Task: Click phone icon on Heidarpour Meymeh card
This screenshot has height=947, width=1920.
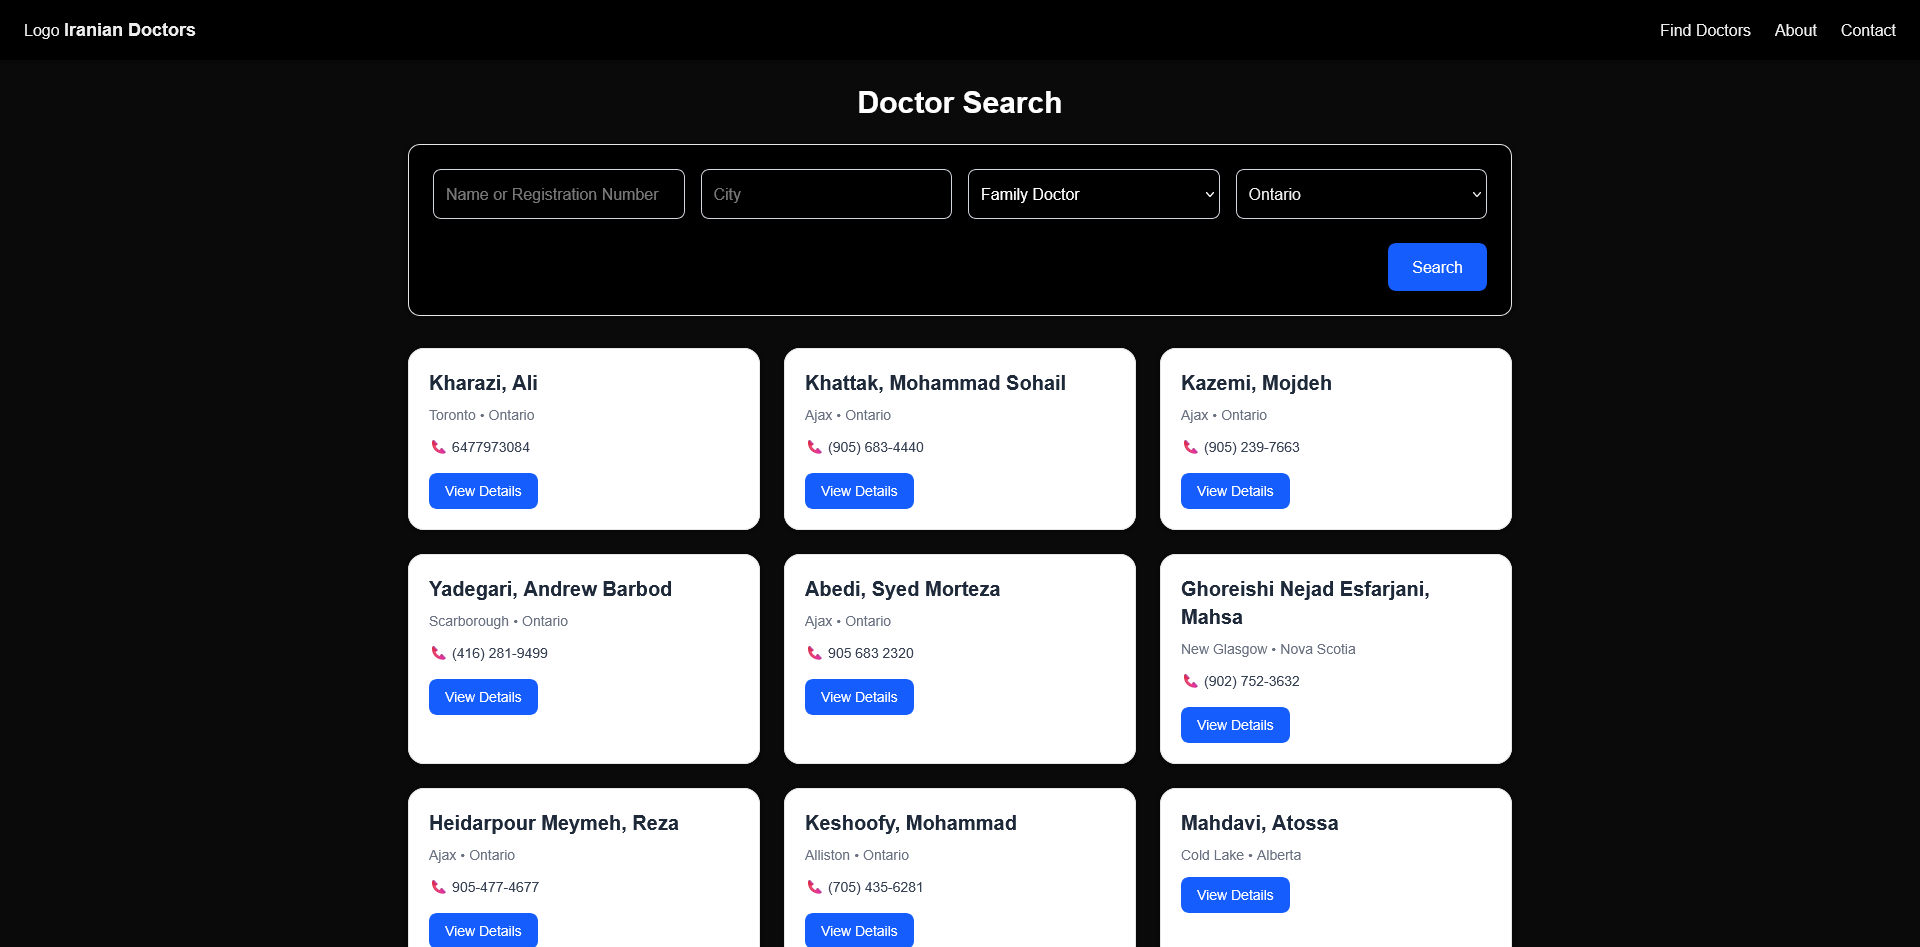Action: pyautogui.click(x=438, y=887)
